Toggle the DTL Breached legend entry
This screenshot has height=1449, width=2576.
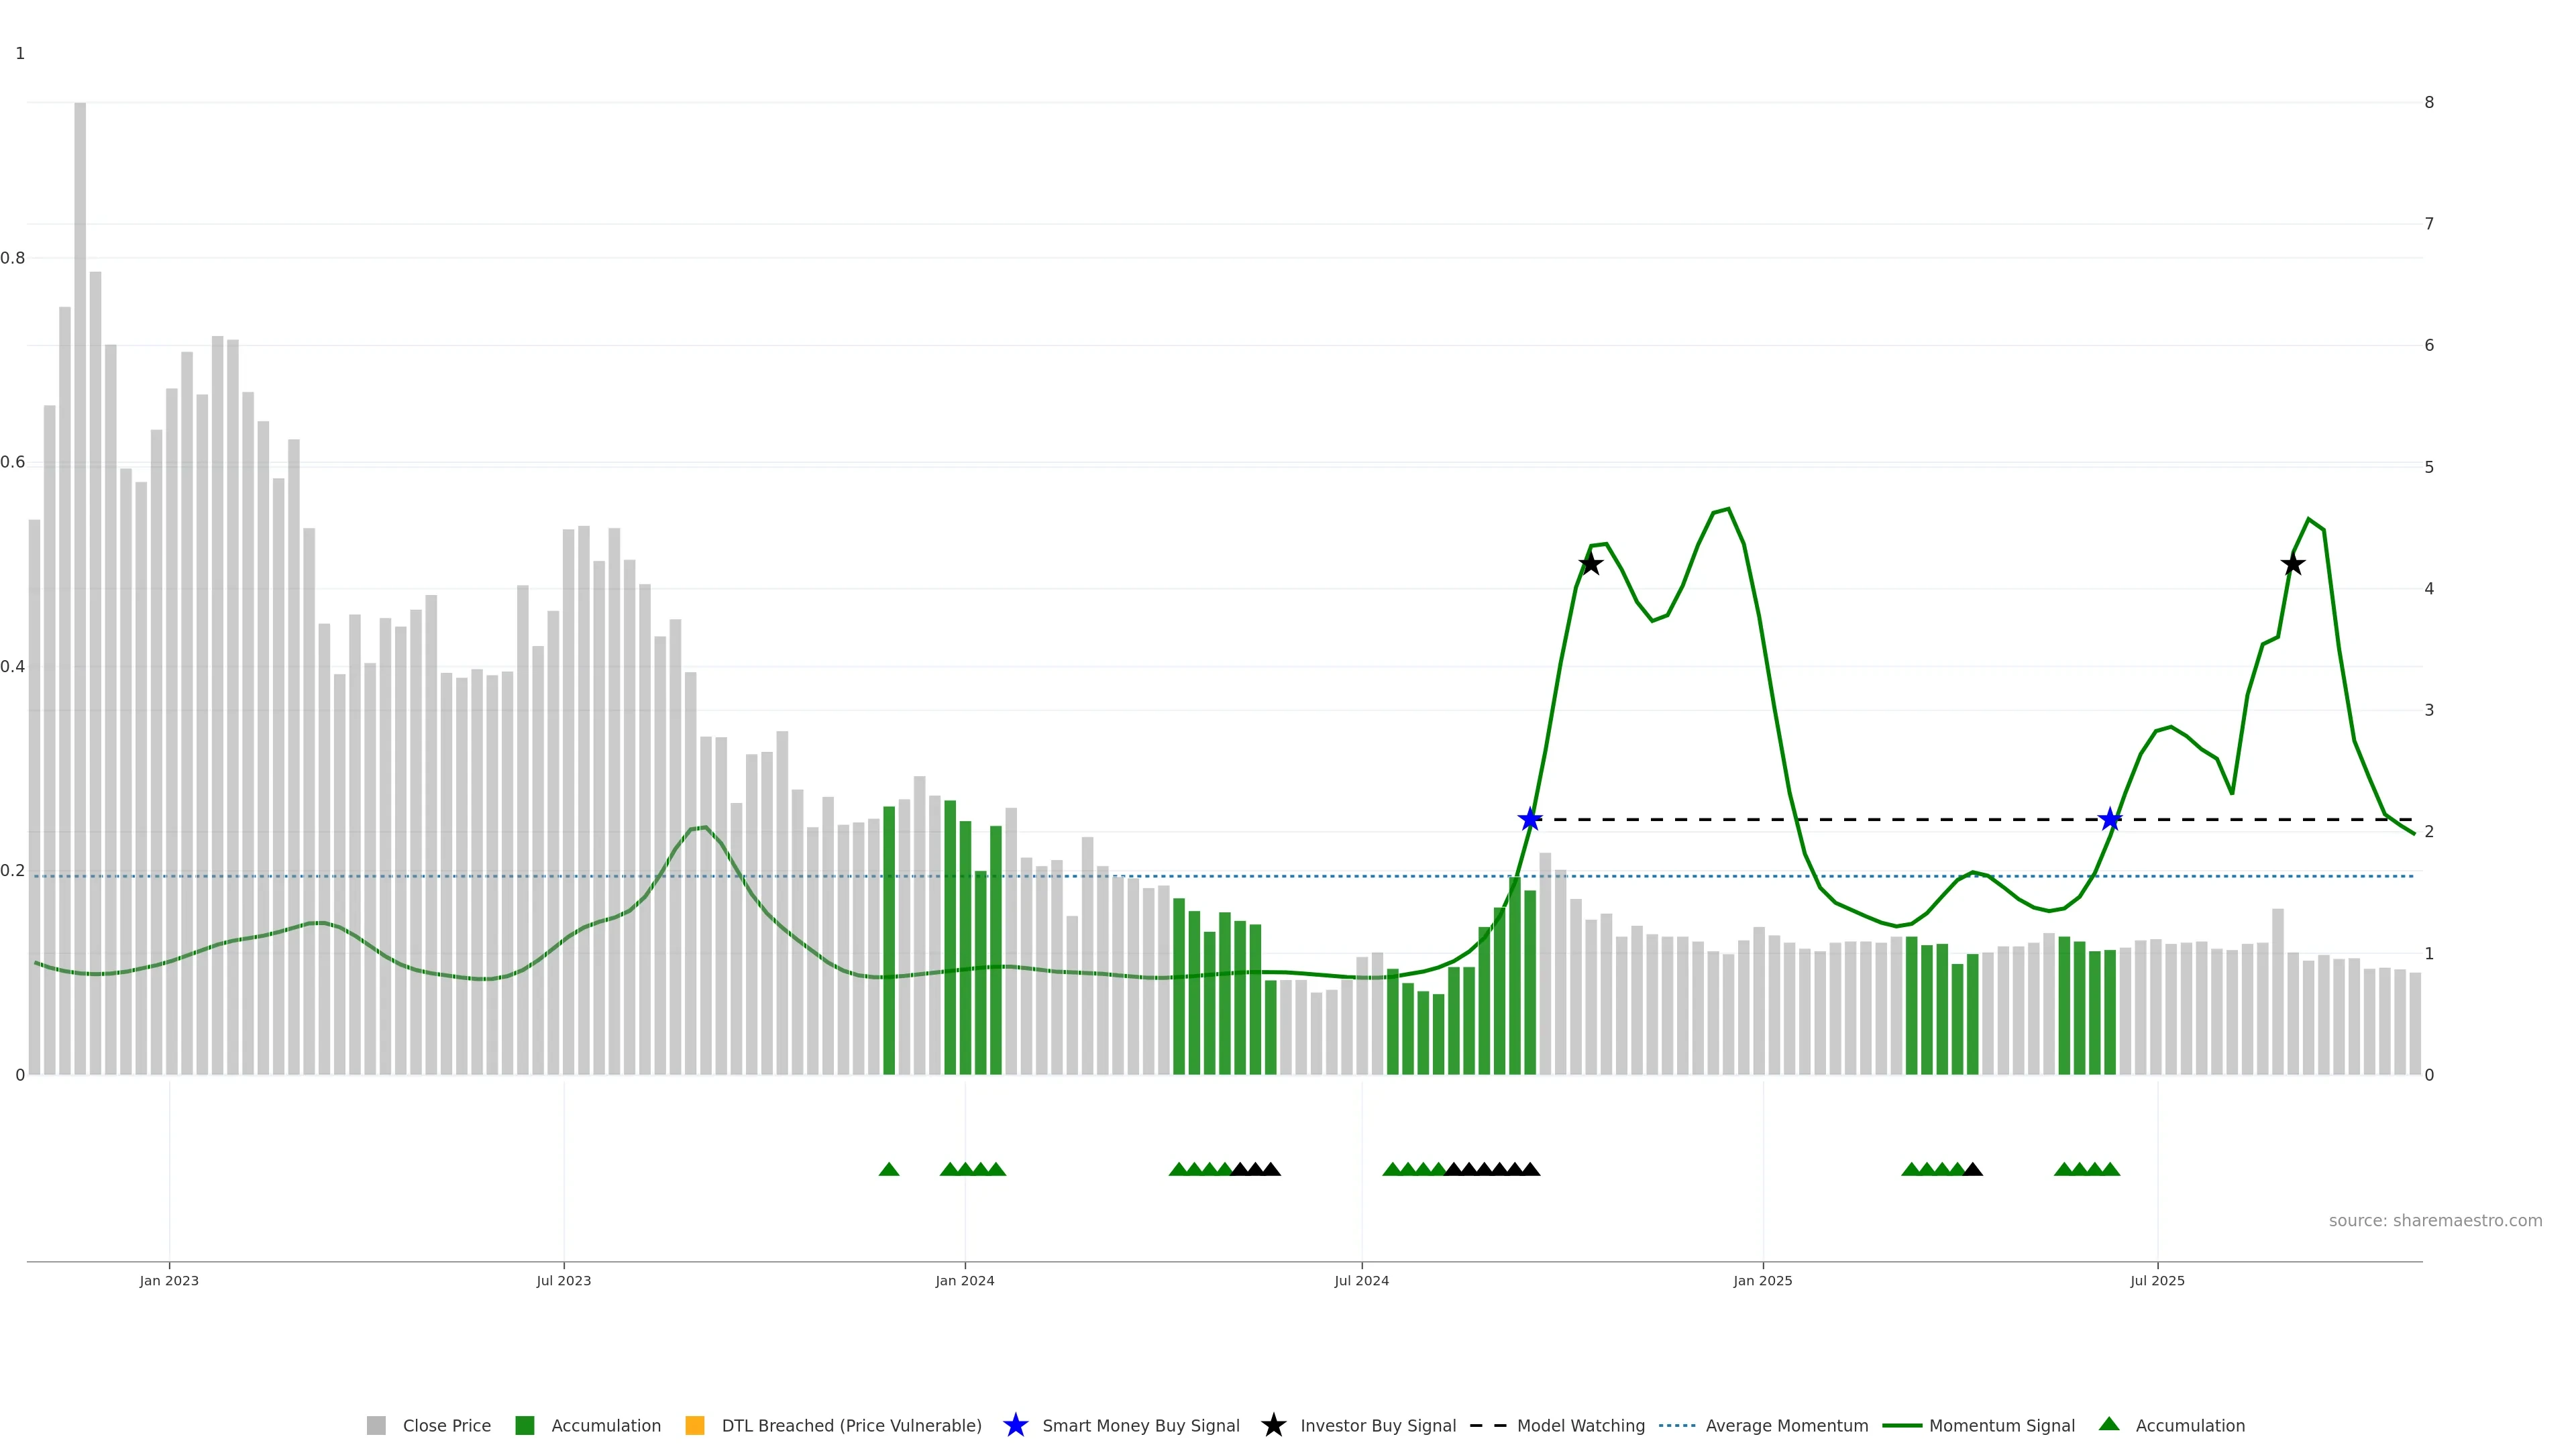coord(851,1425)
